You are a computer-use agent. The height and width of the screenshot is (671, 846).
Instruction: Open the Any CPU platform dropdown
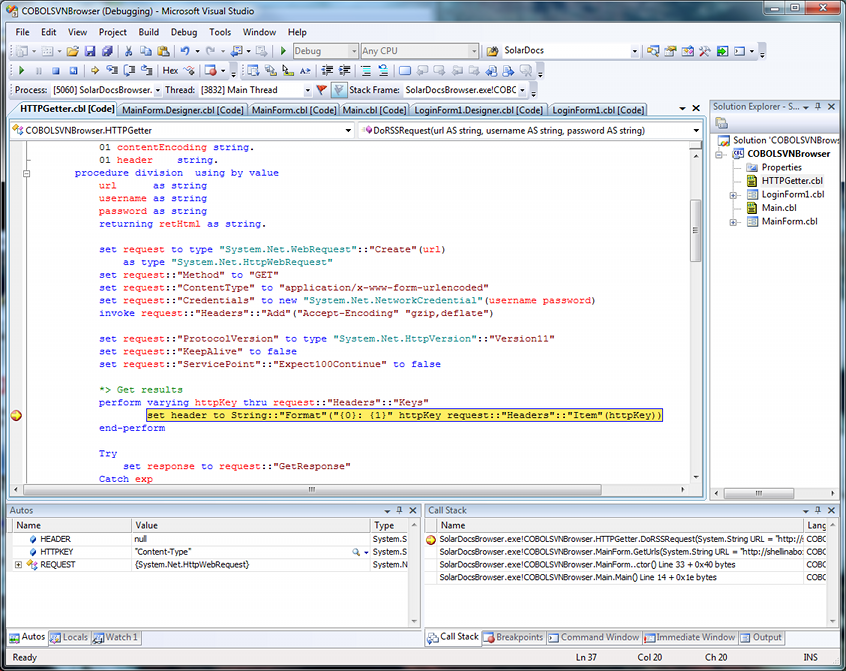point(474,51)
